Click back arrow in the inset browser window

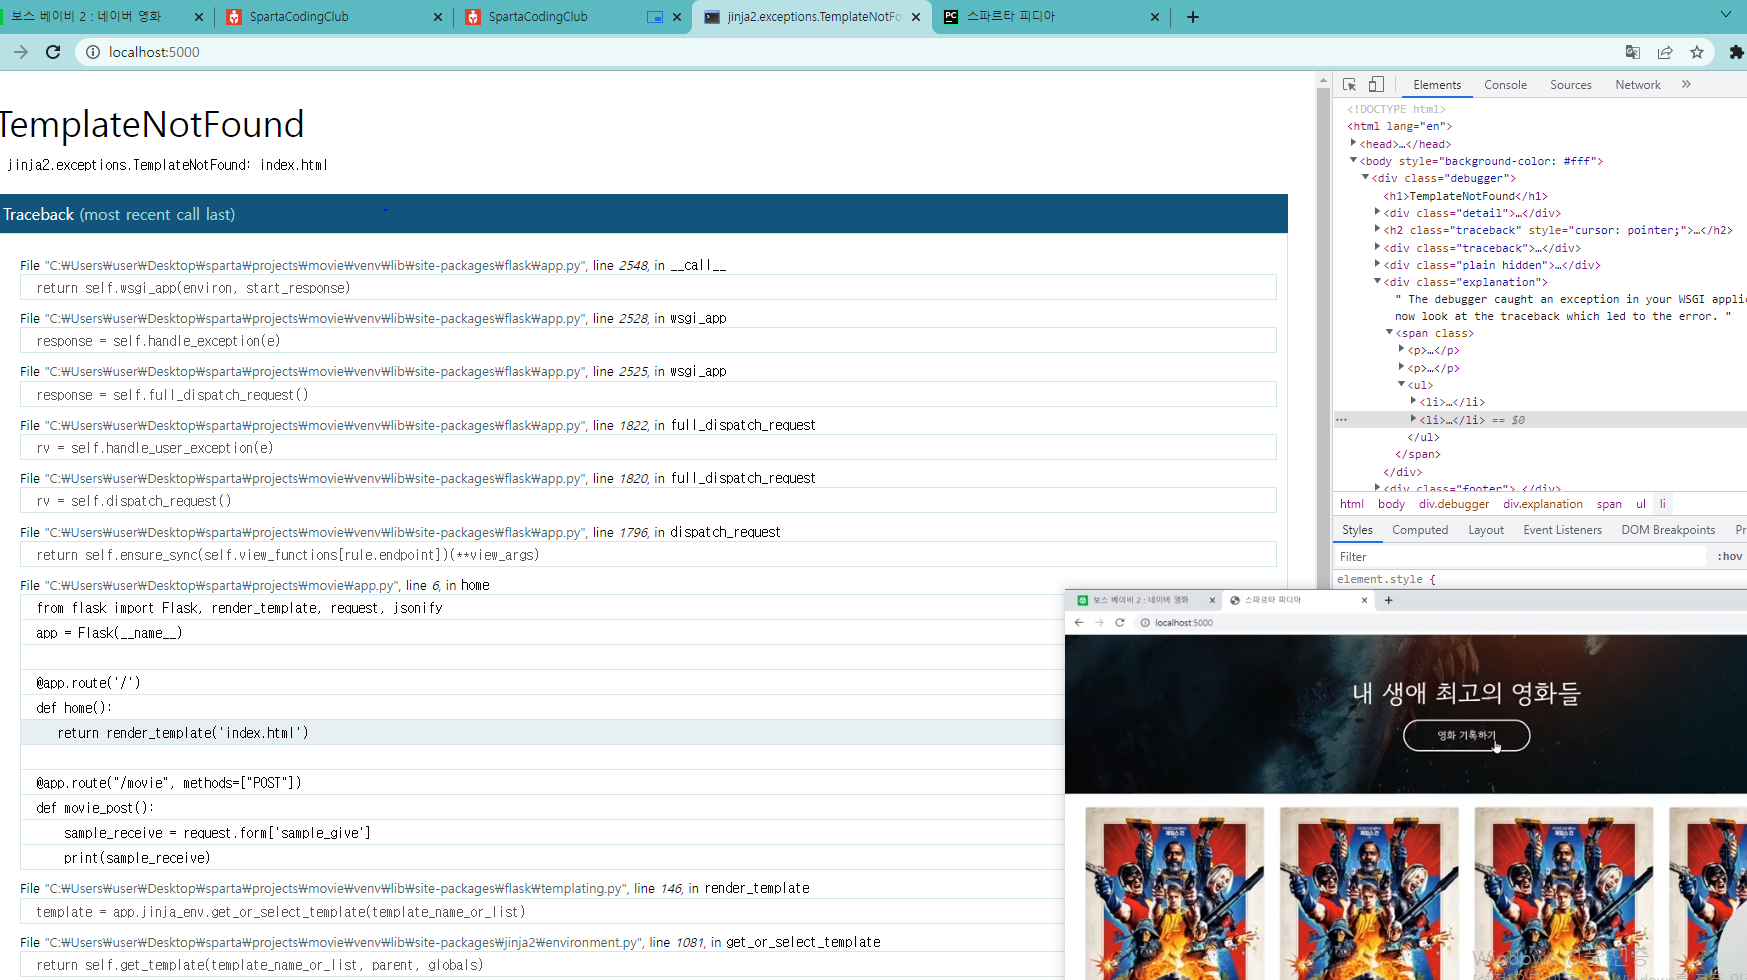(x=1079, y=622)
